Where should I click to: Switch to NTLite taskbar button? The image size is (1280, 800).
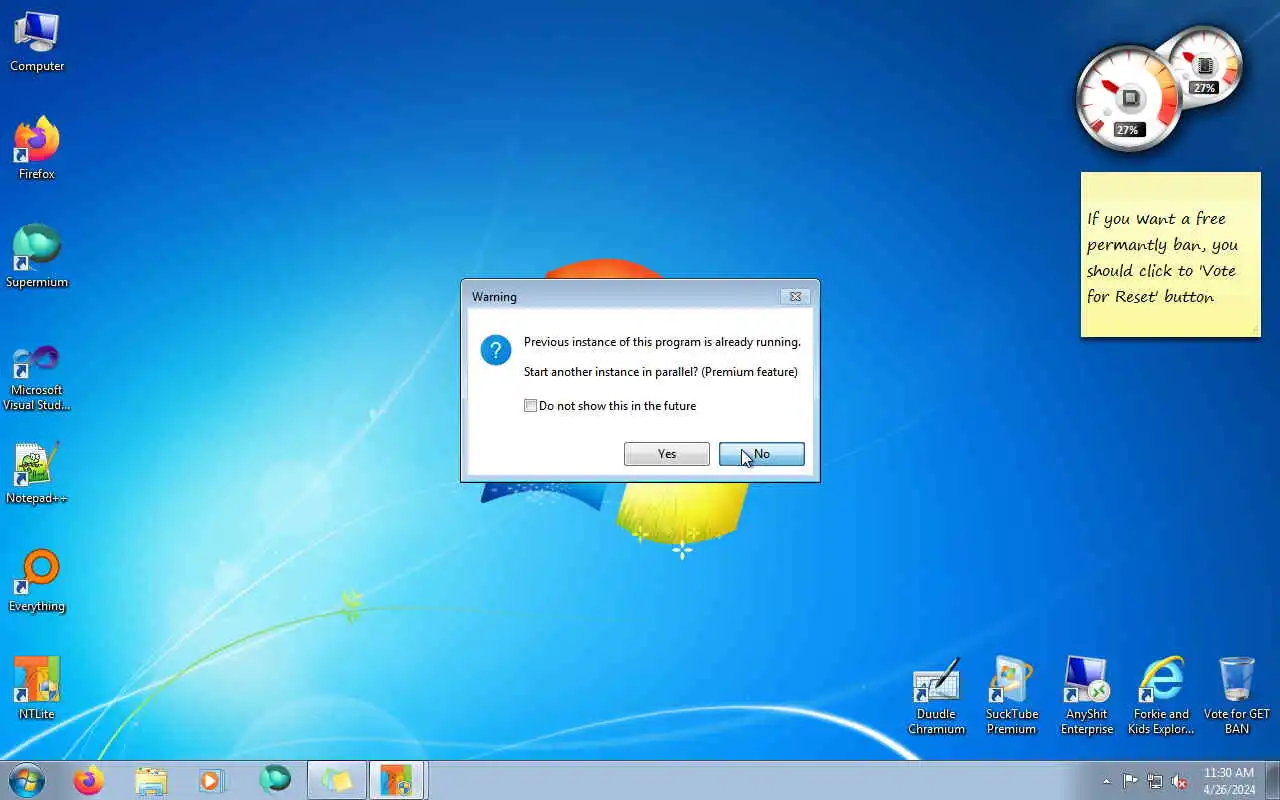point(397,780)
